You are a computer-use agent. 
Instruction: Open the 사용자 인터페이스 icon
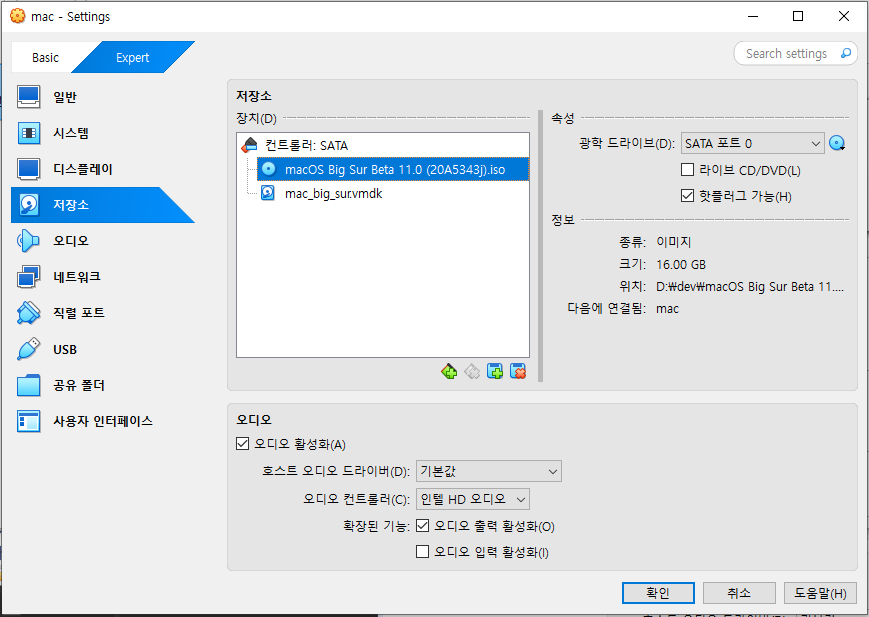(x=28, y=421)
